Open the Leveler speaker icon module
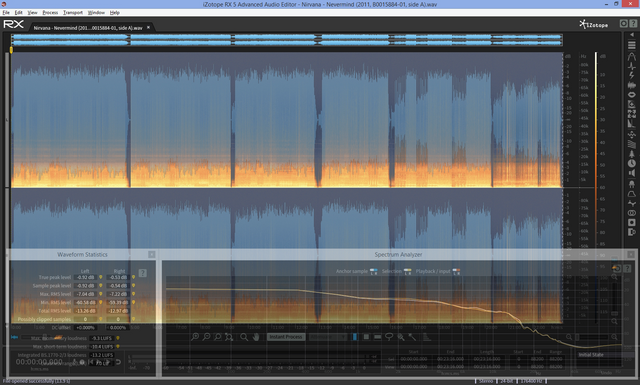Viewport: 640px width, 385px height. pos(631,173)
